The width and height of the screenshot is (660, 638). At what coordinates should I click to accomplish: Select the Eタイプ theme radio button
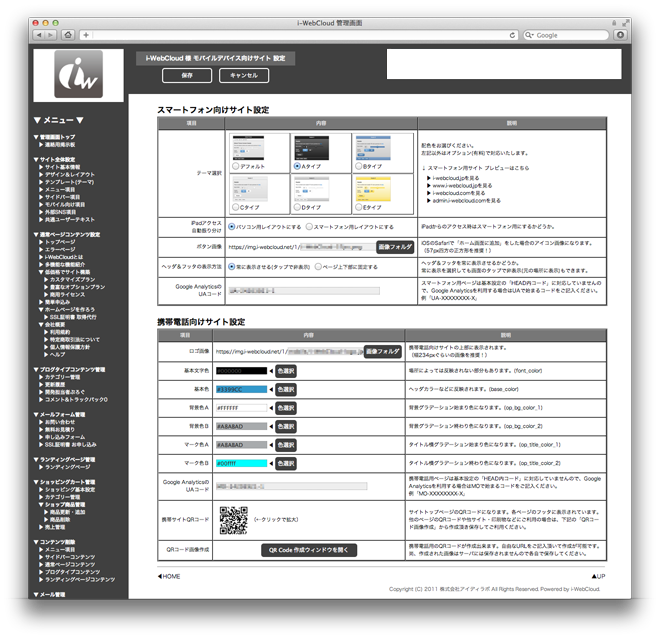359,207
